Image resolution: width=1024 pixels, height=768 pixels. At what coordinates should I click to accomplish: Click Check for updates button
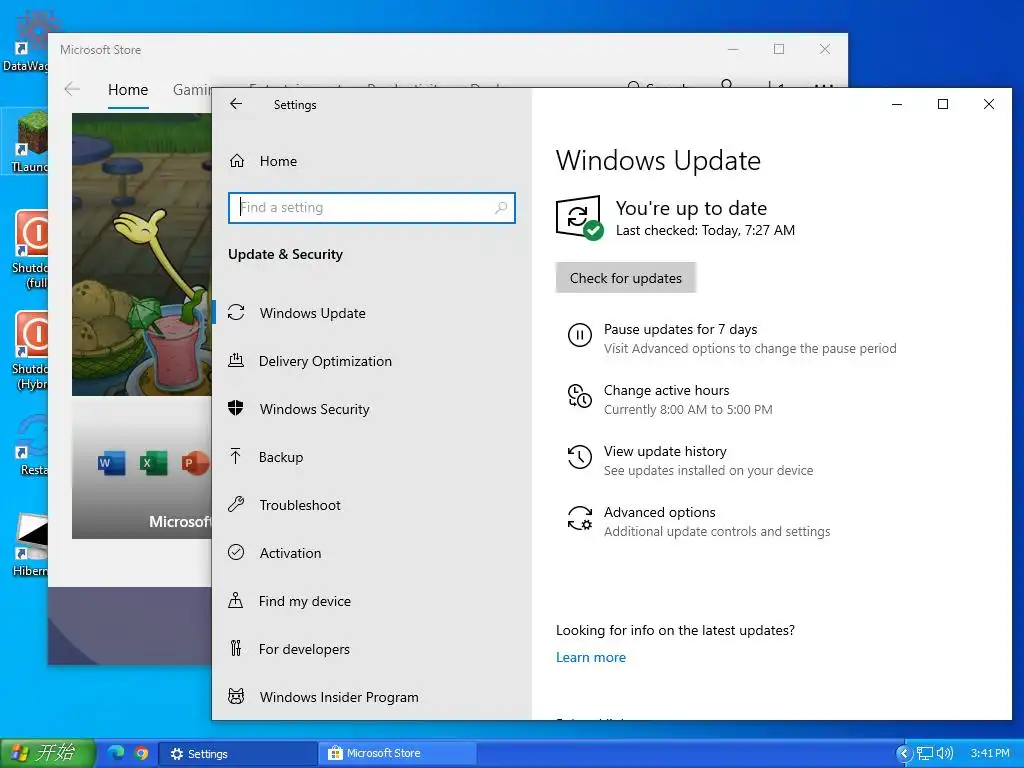(626, 278)
